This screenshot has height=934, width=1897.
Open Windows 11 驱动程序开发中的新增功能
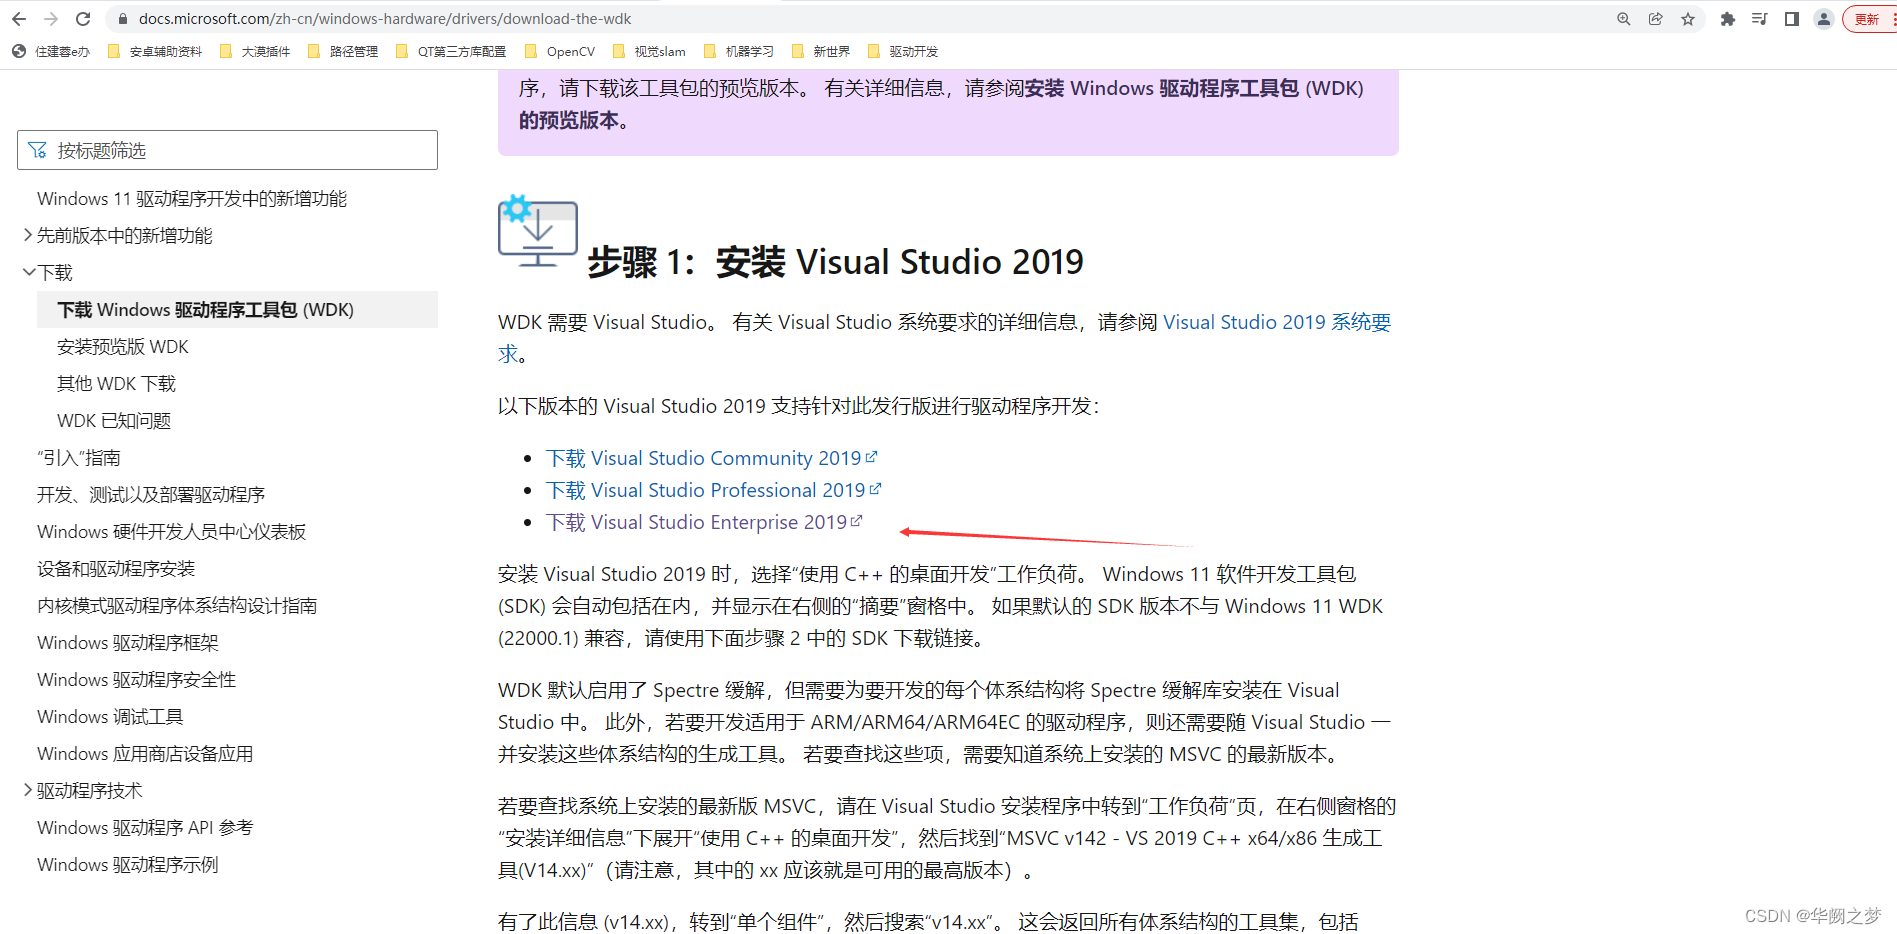[x=192, y=199]
